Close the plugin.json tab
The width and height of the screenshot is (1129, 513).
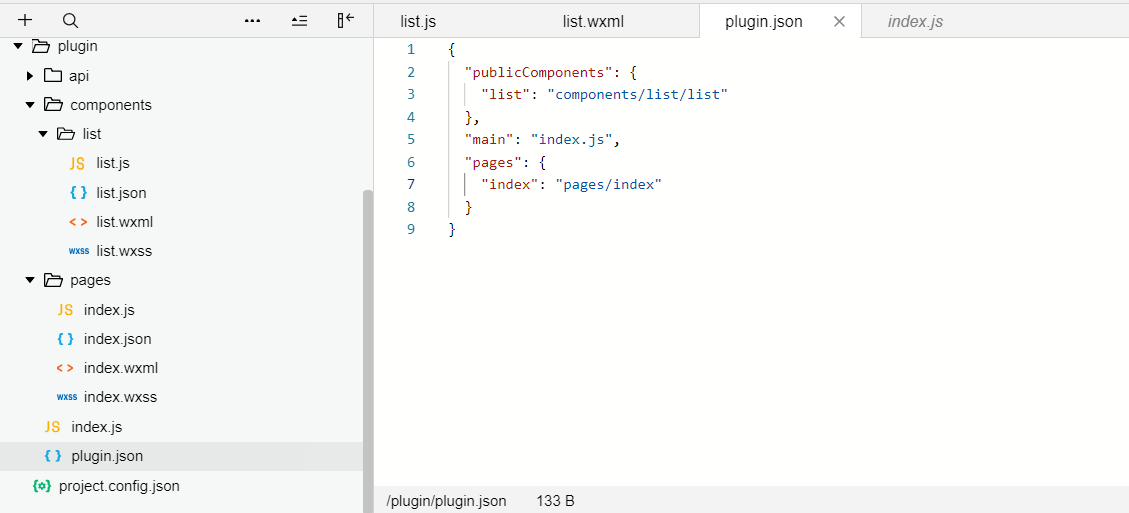coord(839,21)
